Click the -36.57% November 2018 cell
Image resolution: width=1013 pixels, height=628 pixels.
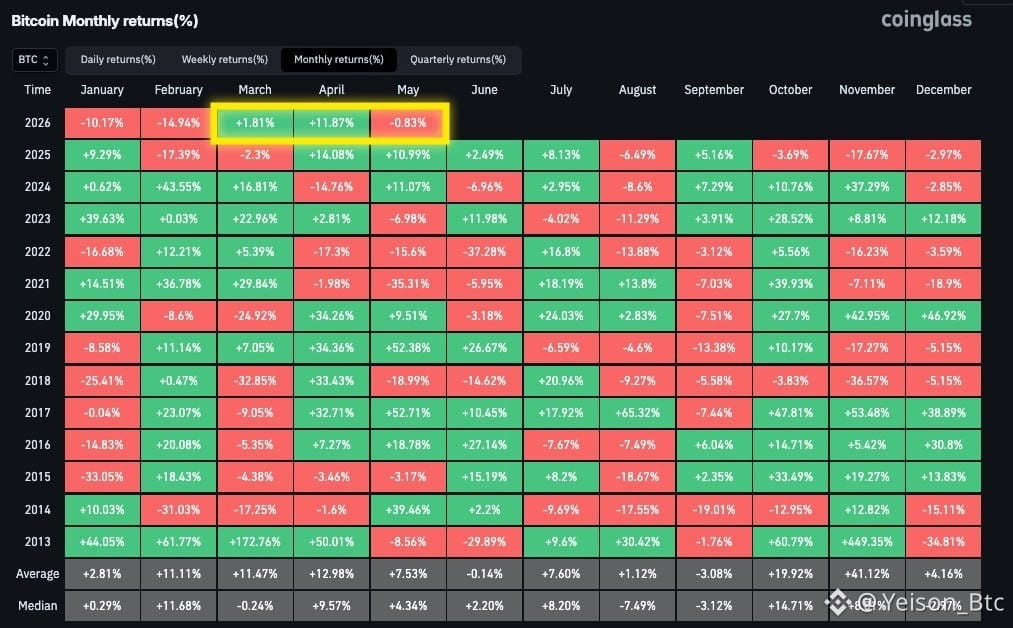(867, 381)
